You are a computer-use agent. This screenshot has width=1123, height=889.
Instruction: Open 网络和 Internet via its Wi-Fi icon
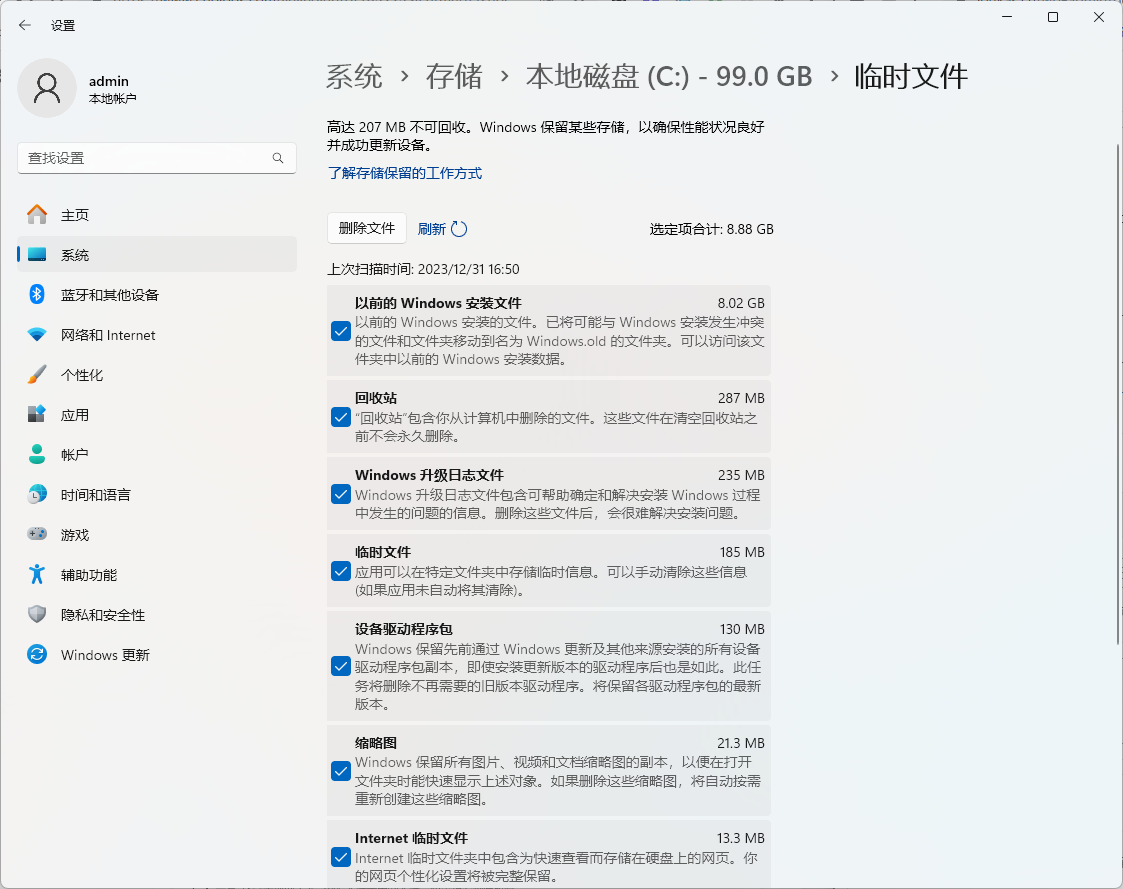coord(37,335)
